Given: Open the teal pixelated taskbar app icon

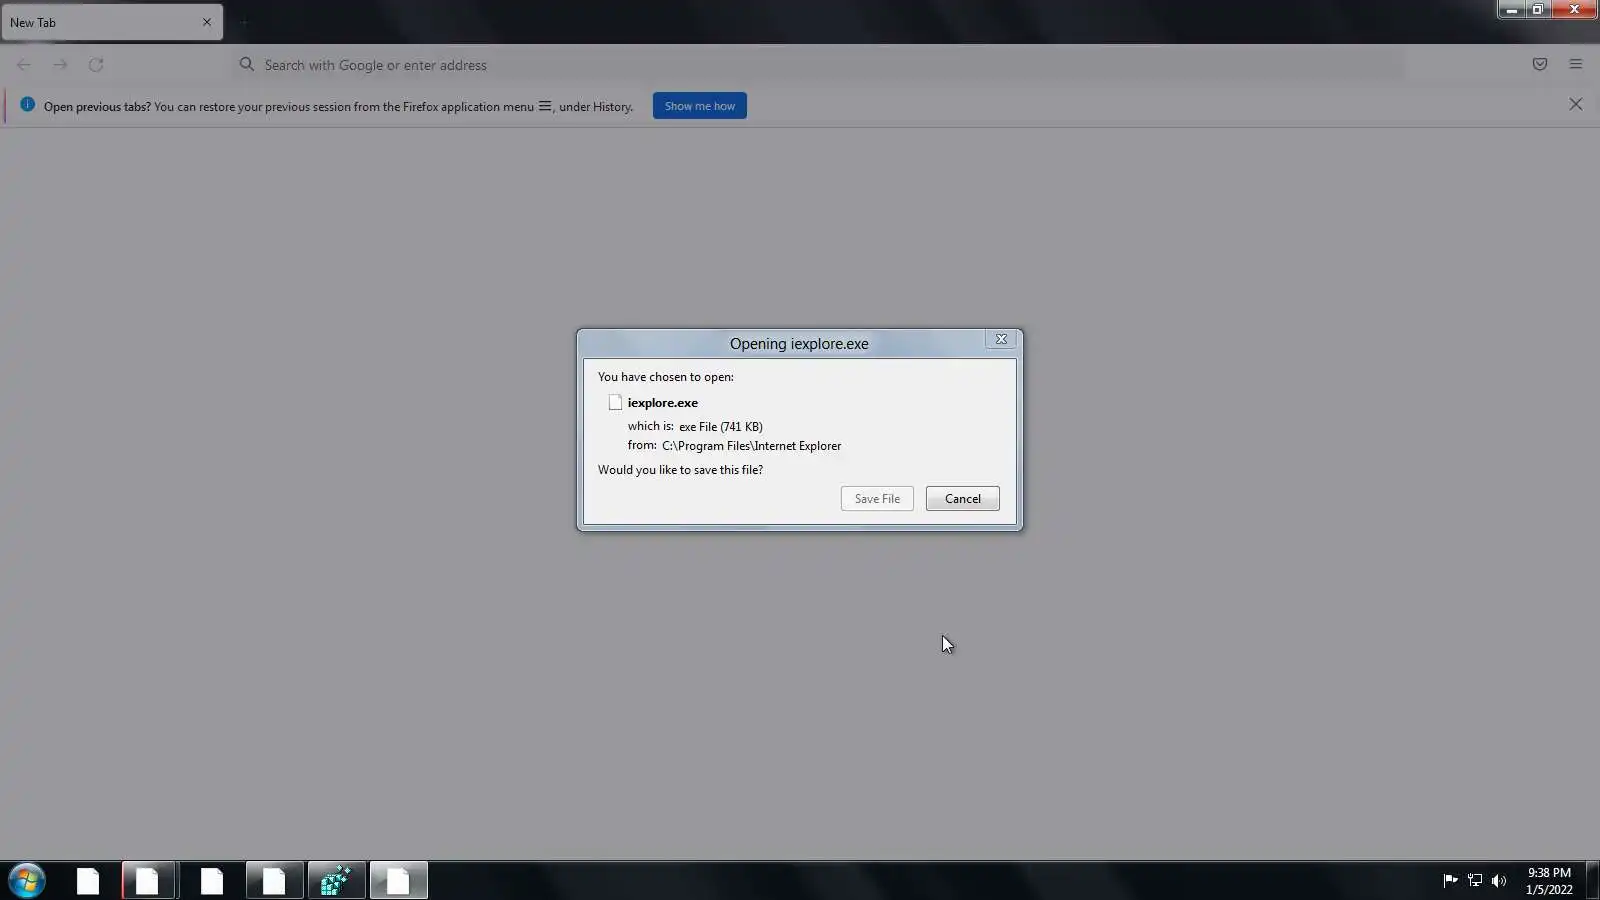Looking at the screenshot, I should (336, 881).
